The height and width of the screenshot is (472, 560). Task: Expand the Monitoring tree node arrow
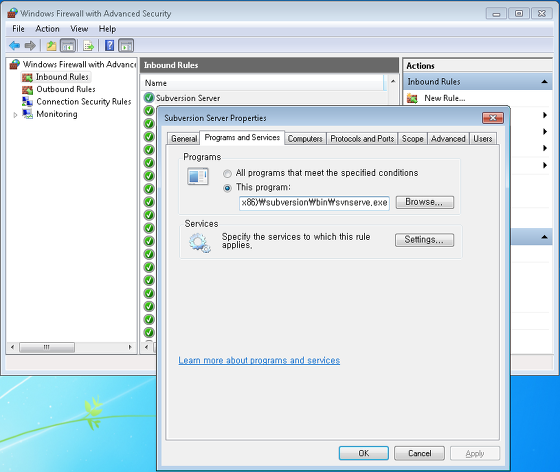click(x=15, y=115)
